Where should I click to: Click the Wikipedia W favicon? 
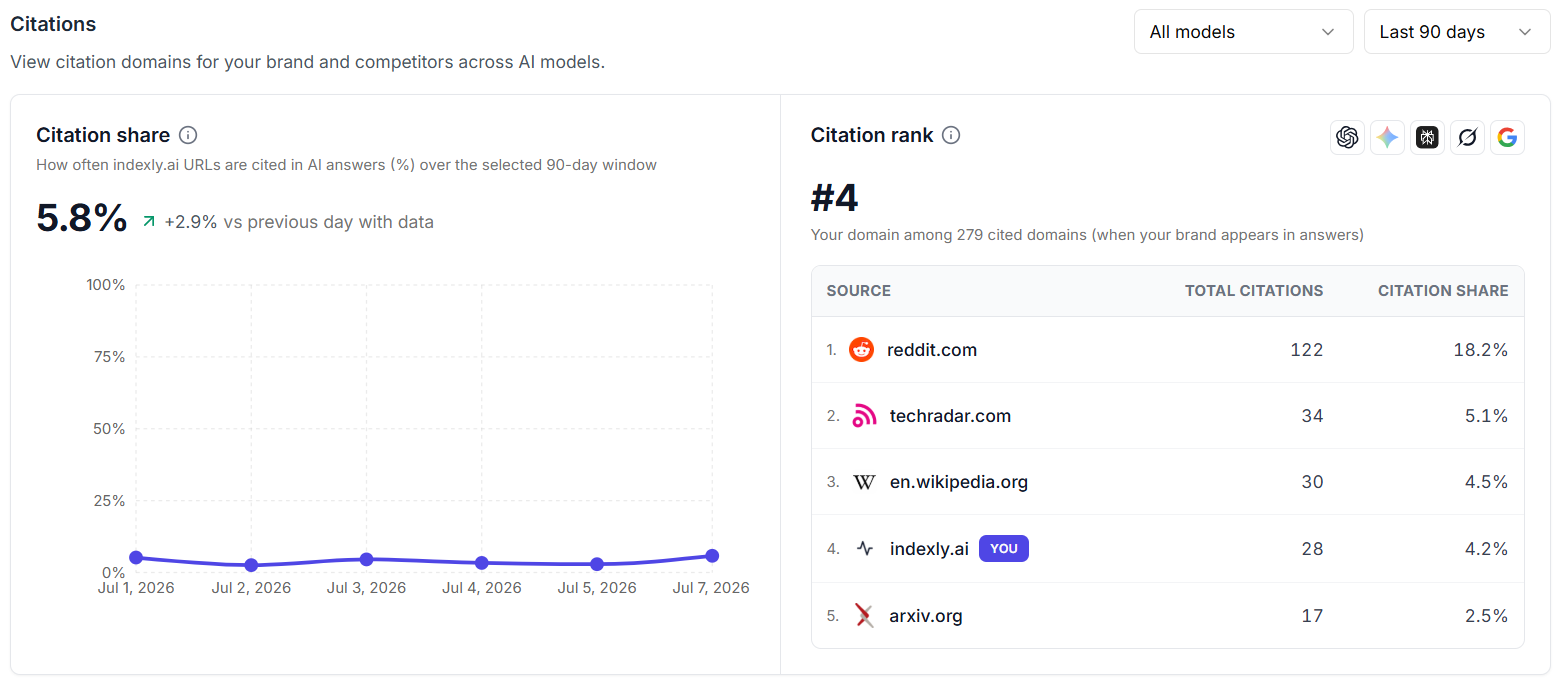(864, 482)
